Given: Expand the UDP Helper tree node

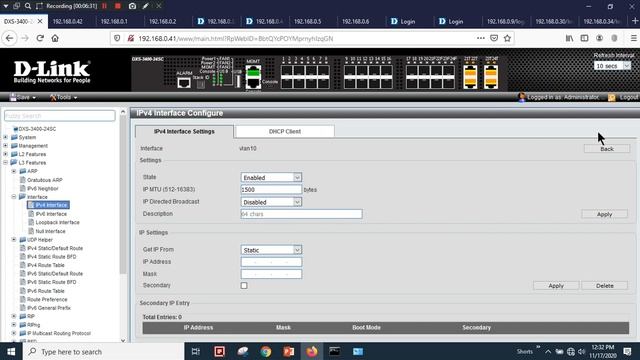Looking at the screenshot, I should tap(14, 240).
